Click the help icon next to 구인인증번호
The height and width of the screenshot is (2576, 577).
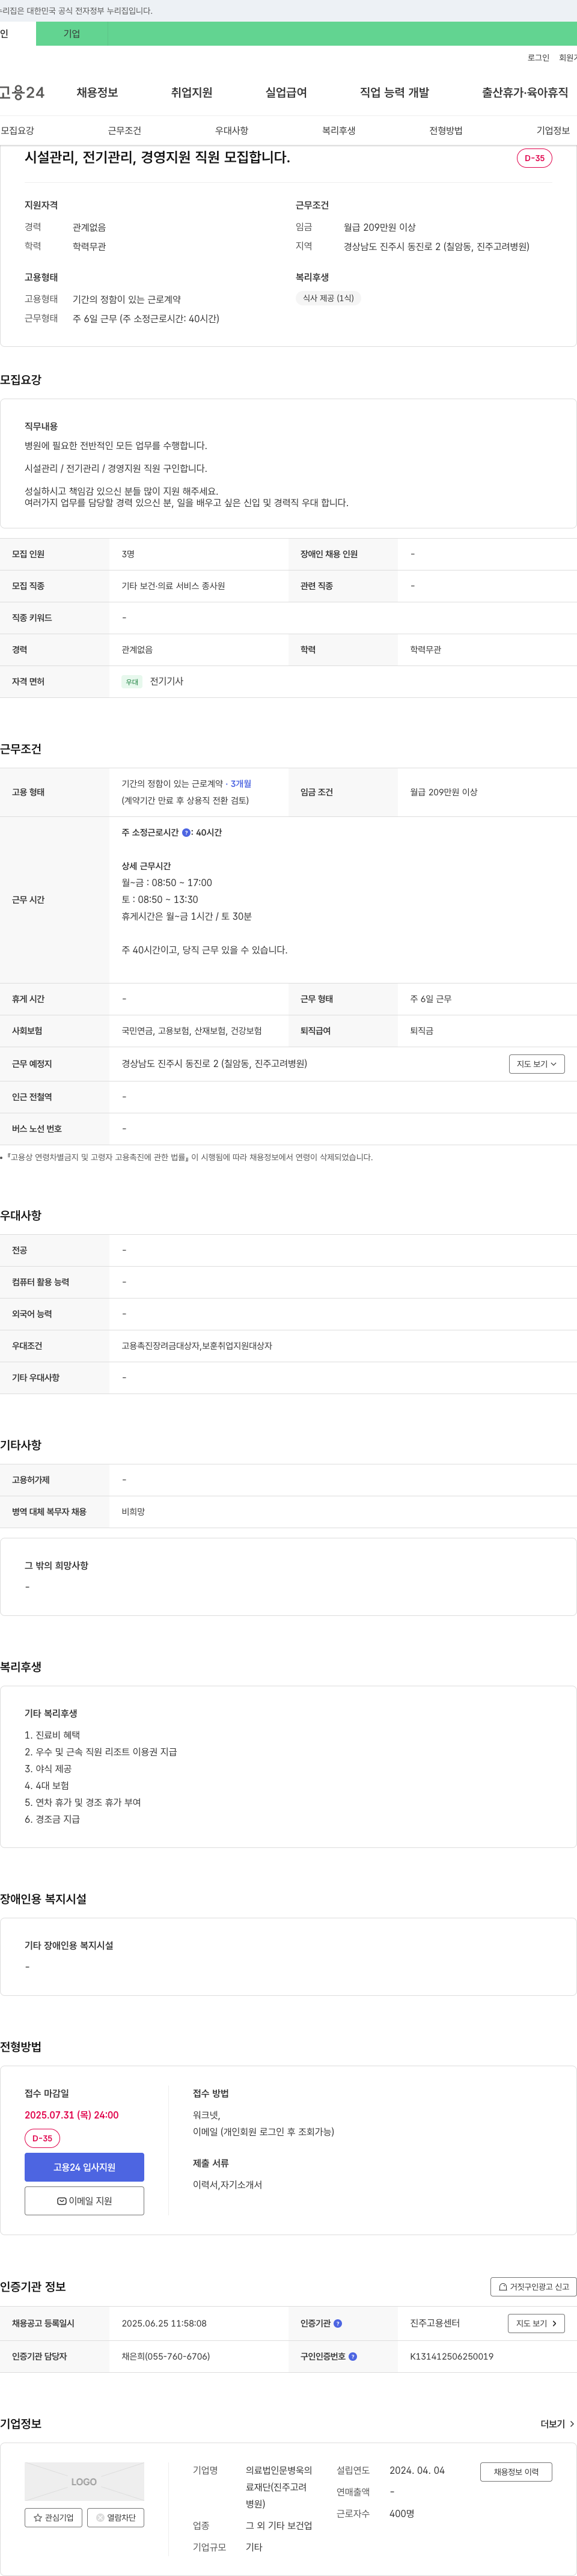tap(352, 2356)
